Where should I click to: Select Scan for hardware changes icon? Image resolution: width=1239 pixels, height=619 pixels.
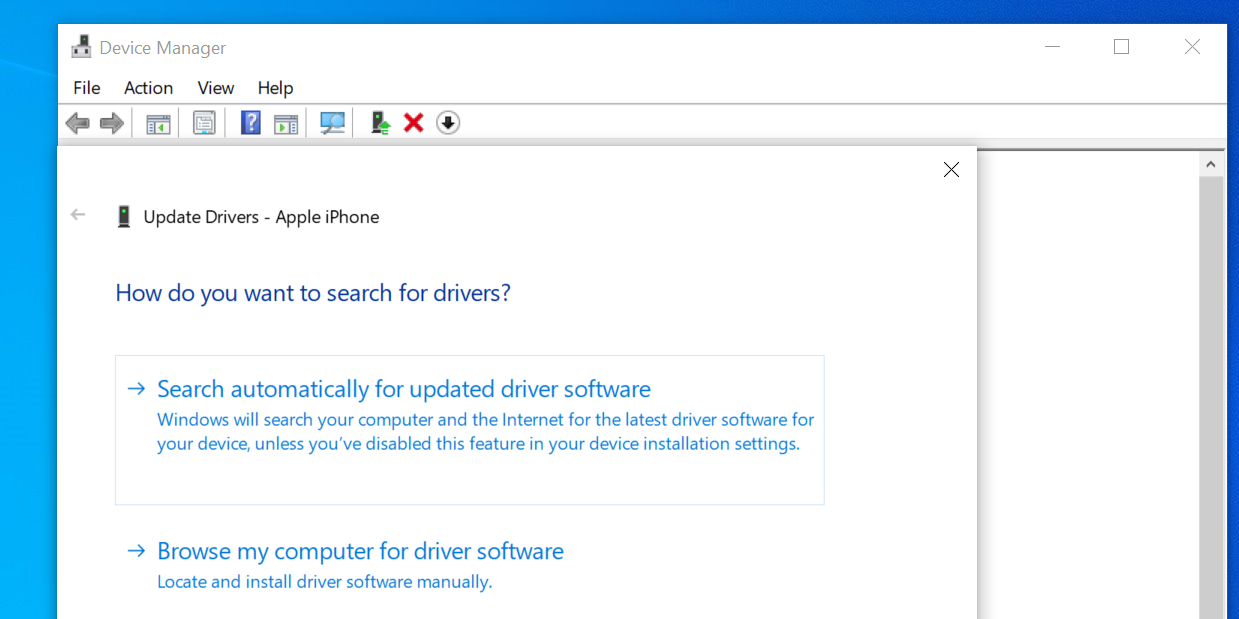[x=331, y=122]
